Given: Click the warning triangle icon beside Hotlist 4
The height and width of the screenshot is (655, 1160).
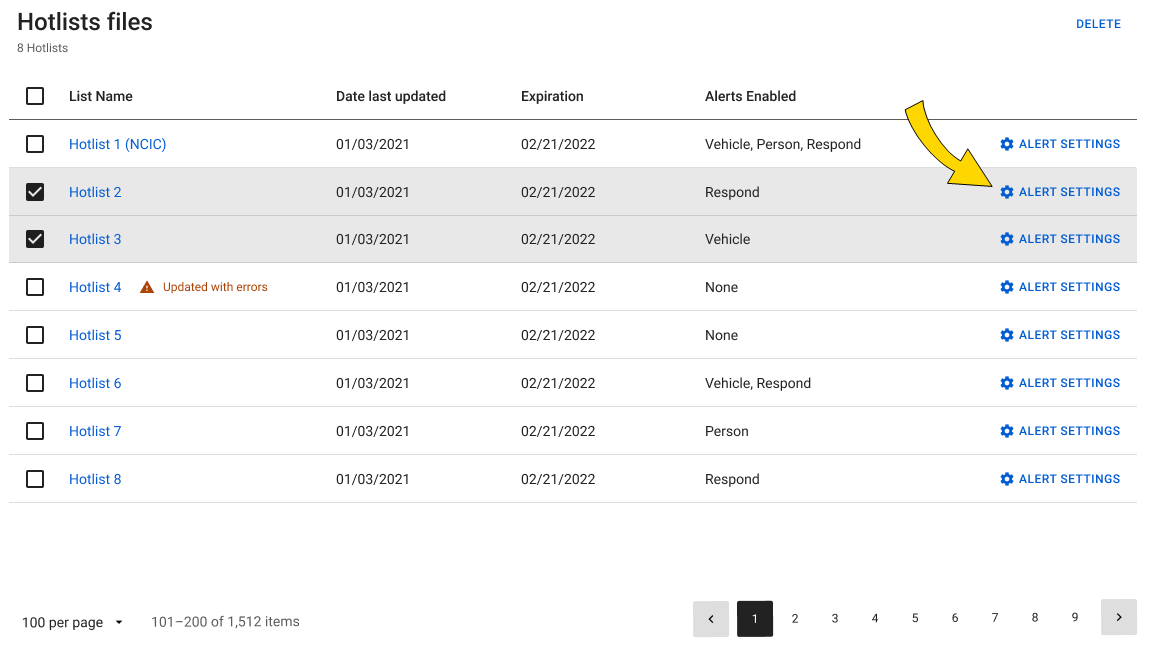Looking at the screenshot, I should 147,287.
